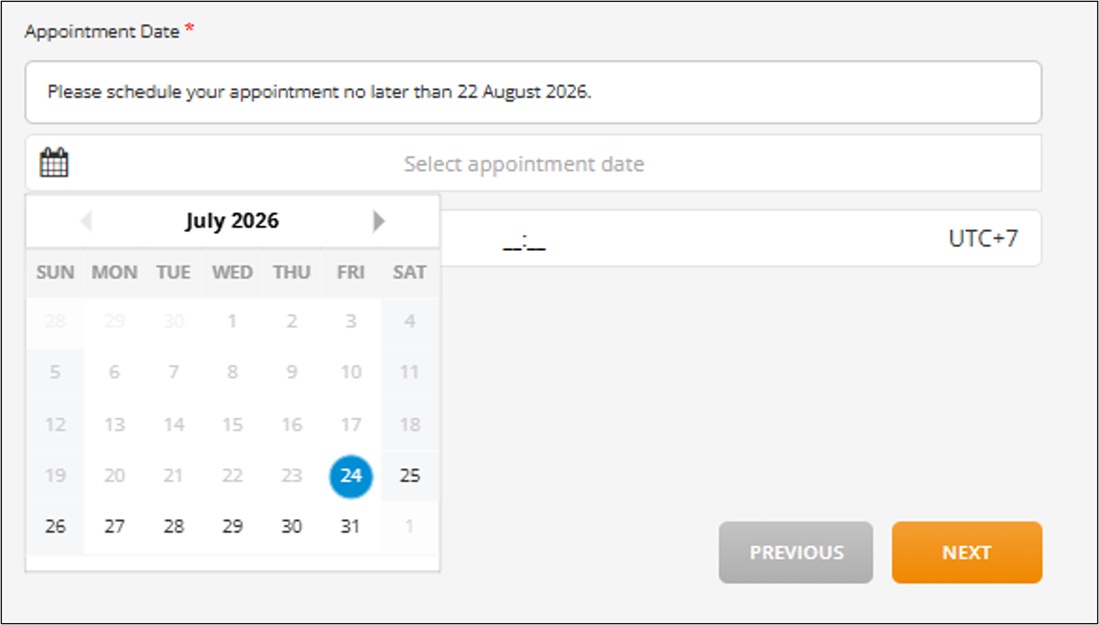Image resolution: width=1099 pixels, height=625 pixels.
Task: Click the time input field with UTC+7
Action: [x=740, y=238]
